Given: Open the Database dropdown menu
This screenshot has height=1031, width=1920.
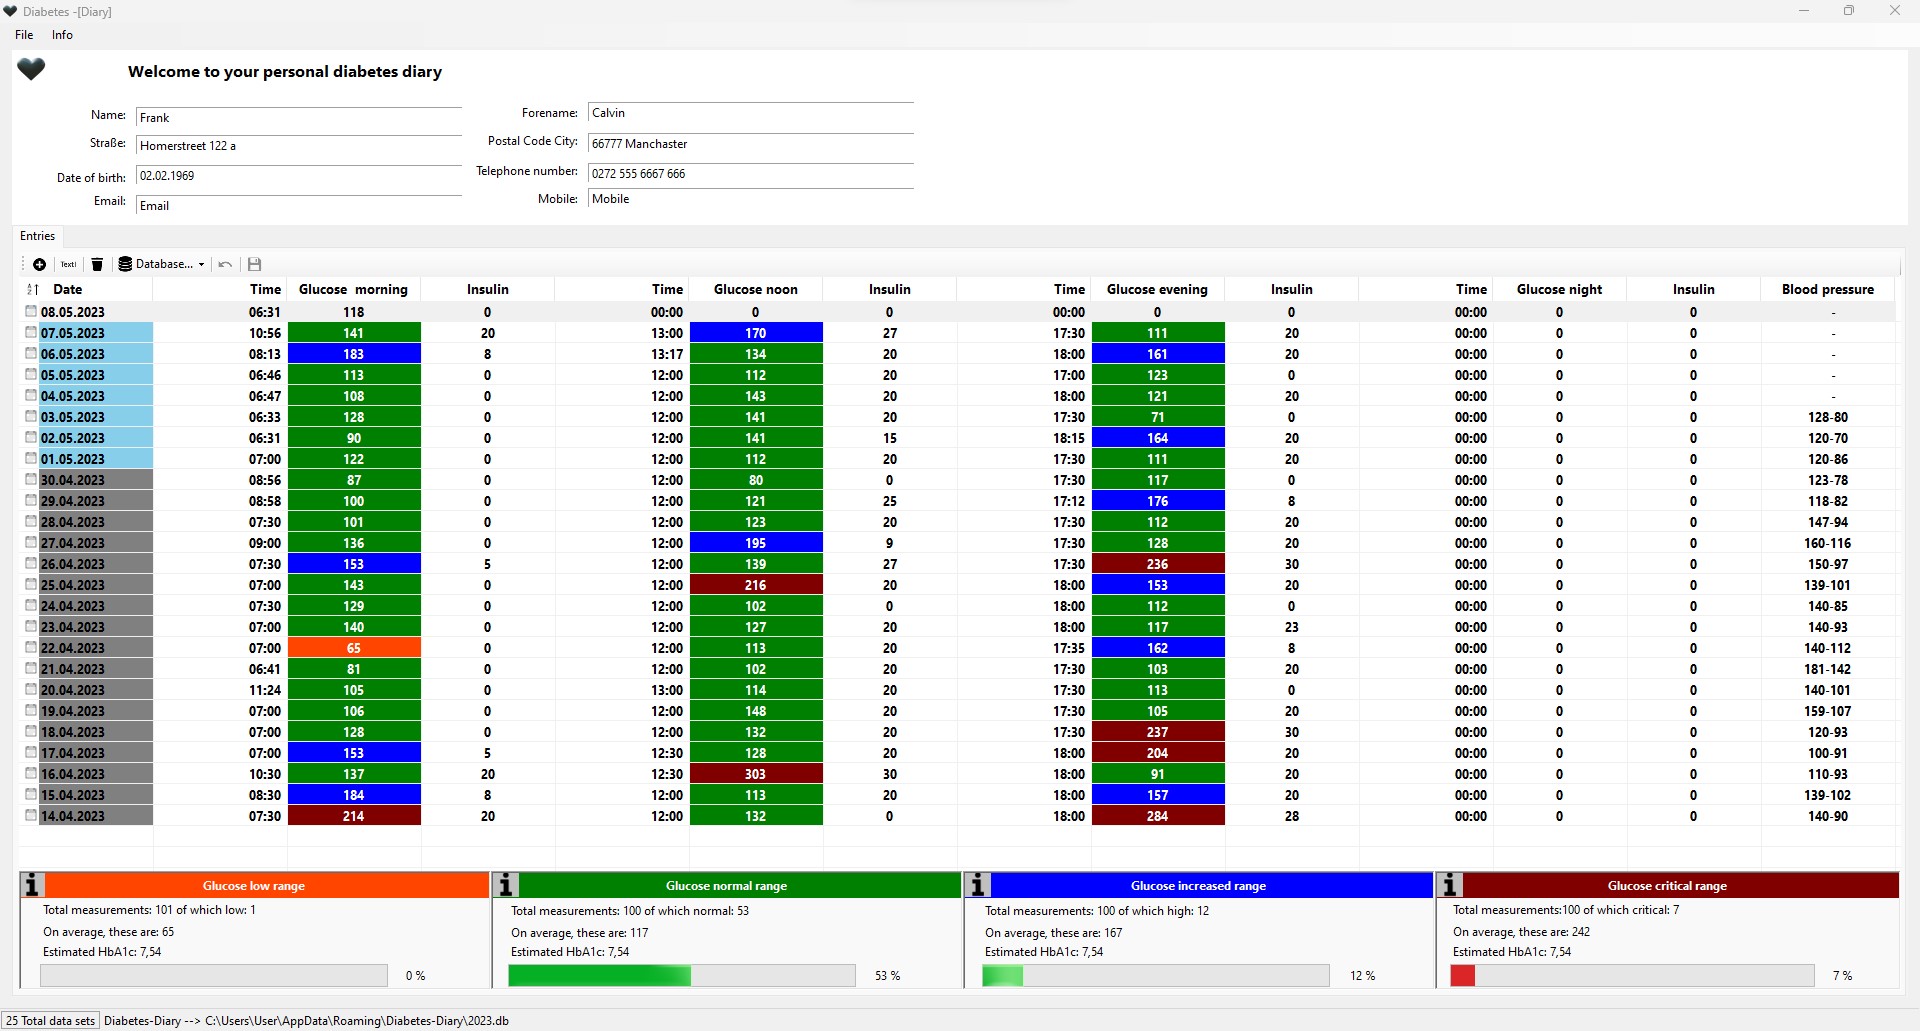Looking at the screenshot, I should click(x=161, y=264).
